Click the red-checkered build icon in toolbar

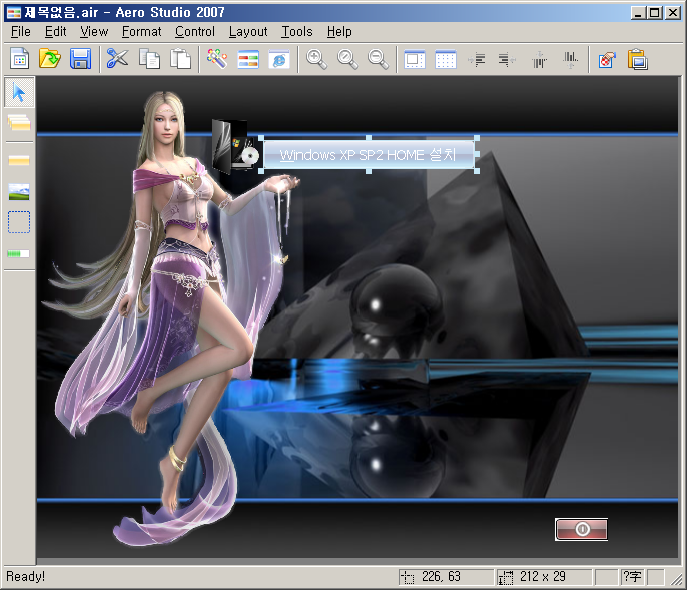607,60
